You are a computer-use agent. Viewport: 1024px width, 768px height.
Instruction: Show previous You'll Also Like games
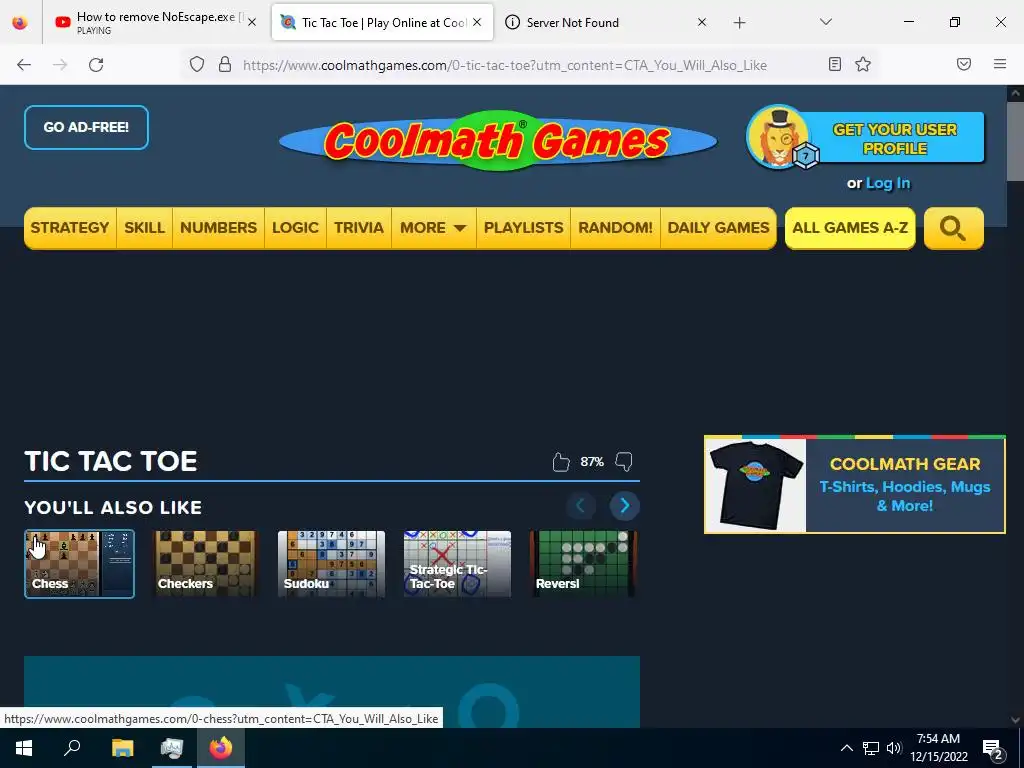tap(580, 505)
